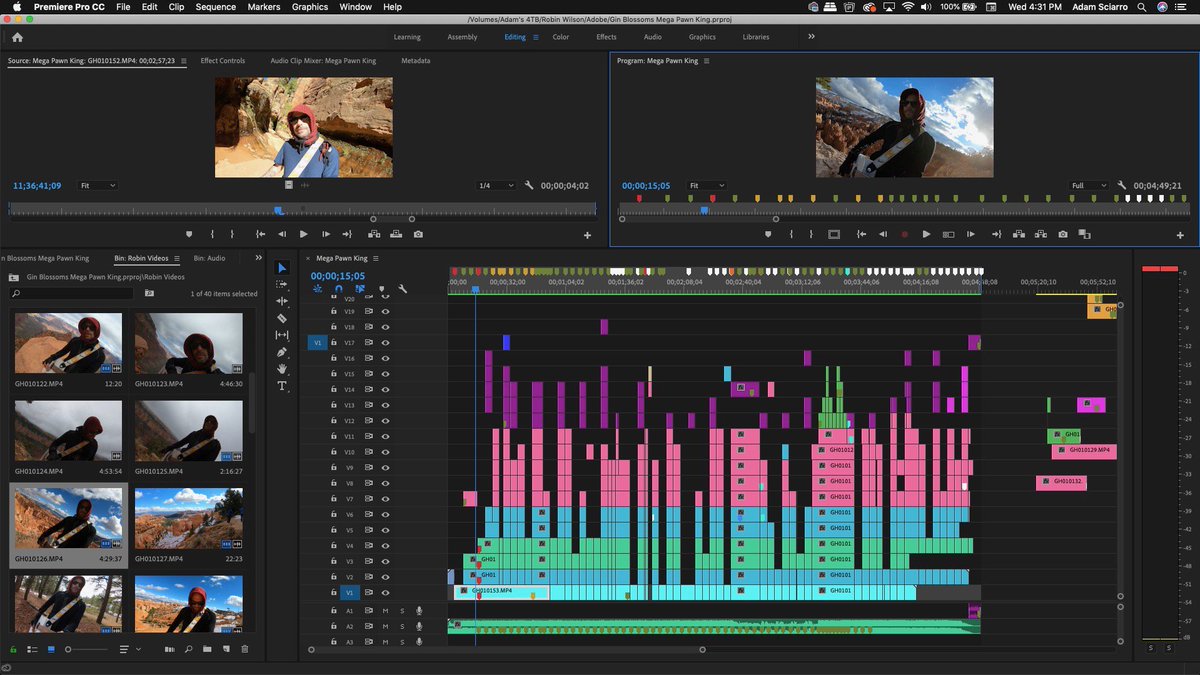Select the Hand tool
Screen dimensions: 1200x675
(282, 369)
